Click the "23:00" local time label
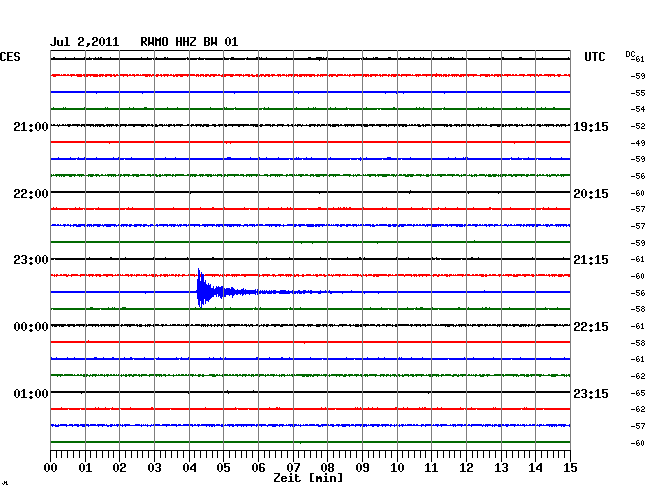650x494 pixels. pyautogui.click(x=31, y=260)
